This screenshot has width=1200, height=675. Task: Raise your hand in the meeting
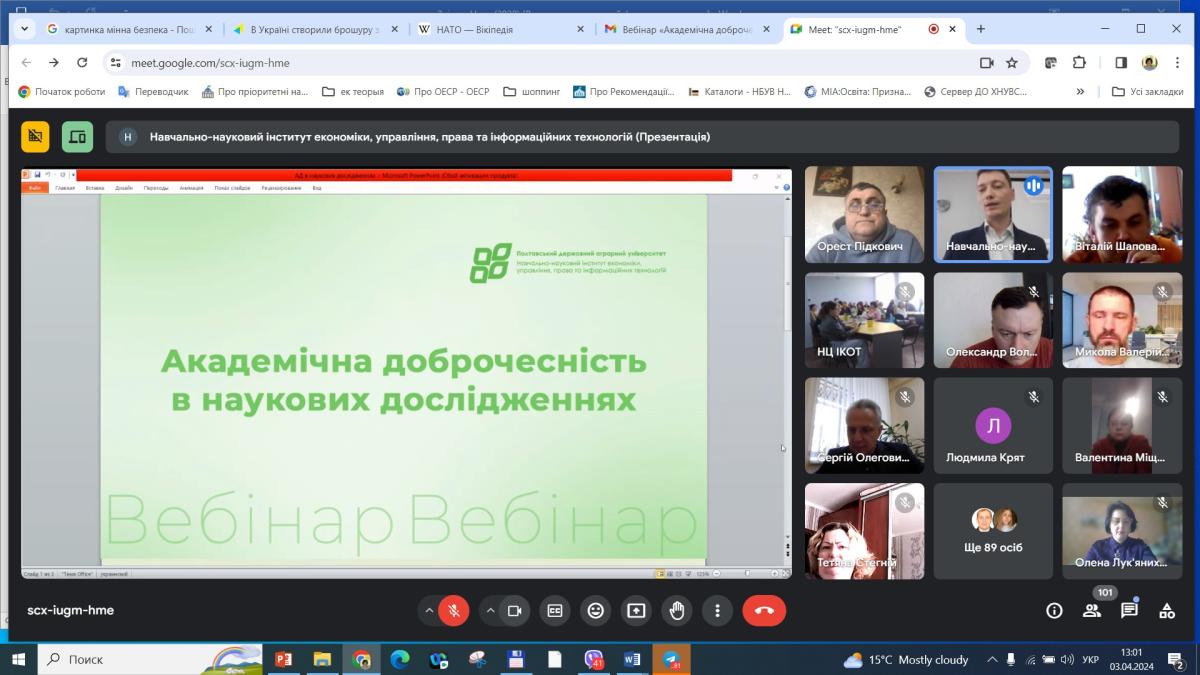point(677,611)
